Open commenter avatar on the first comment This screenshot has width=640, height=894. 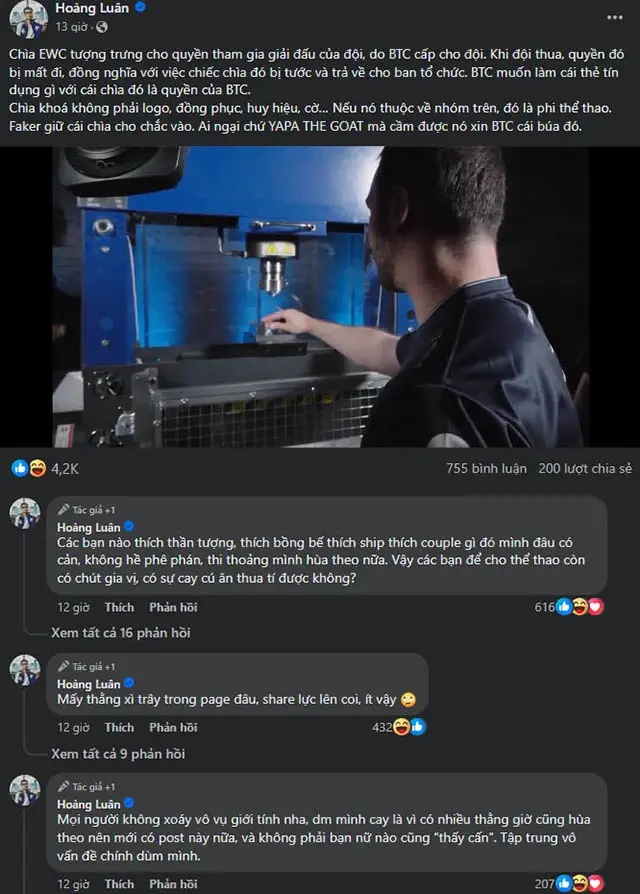[25, 514]
